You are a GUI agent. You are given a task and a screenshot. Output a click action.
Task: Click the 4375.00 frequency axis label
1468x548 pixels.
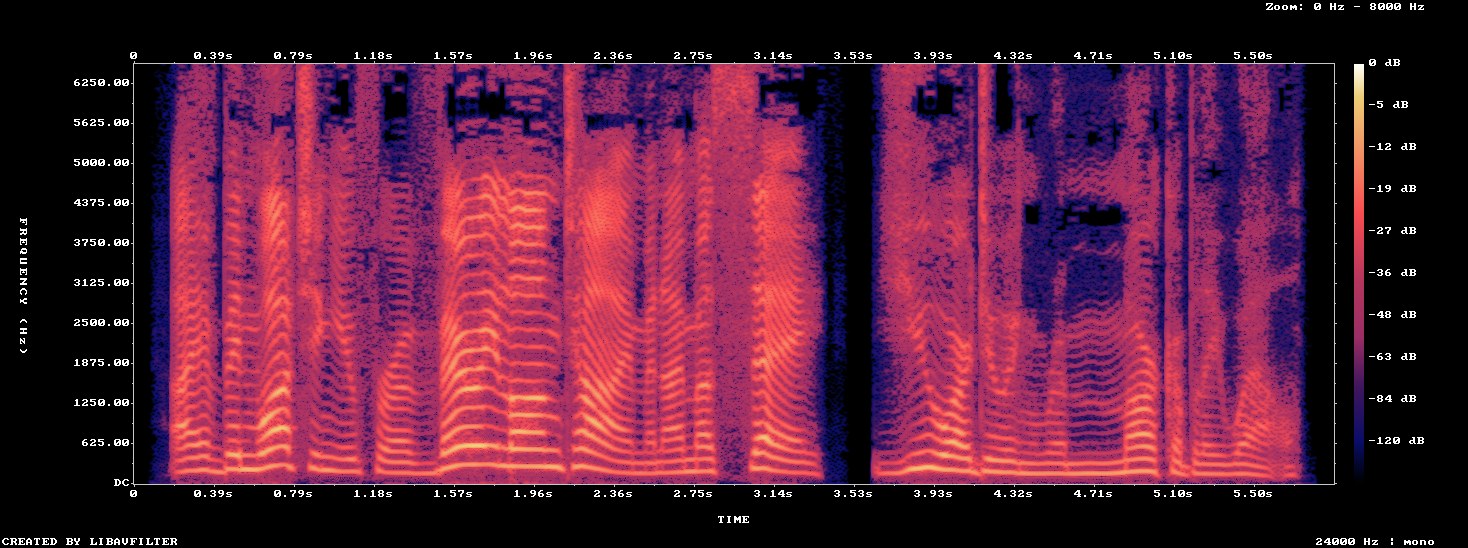[x=100, y=203]
